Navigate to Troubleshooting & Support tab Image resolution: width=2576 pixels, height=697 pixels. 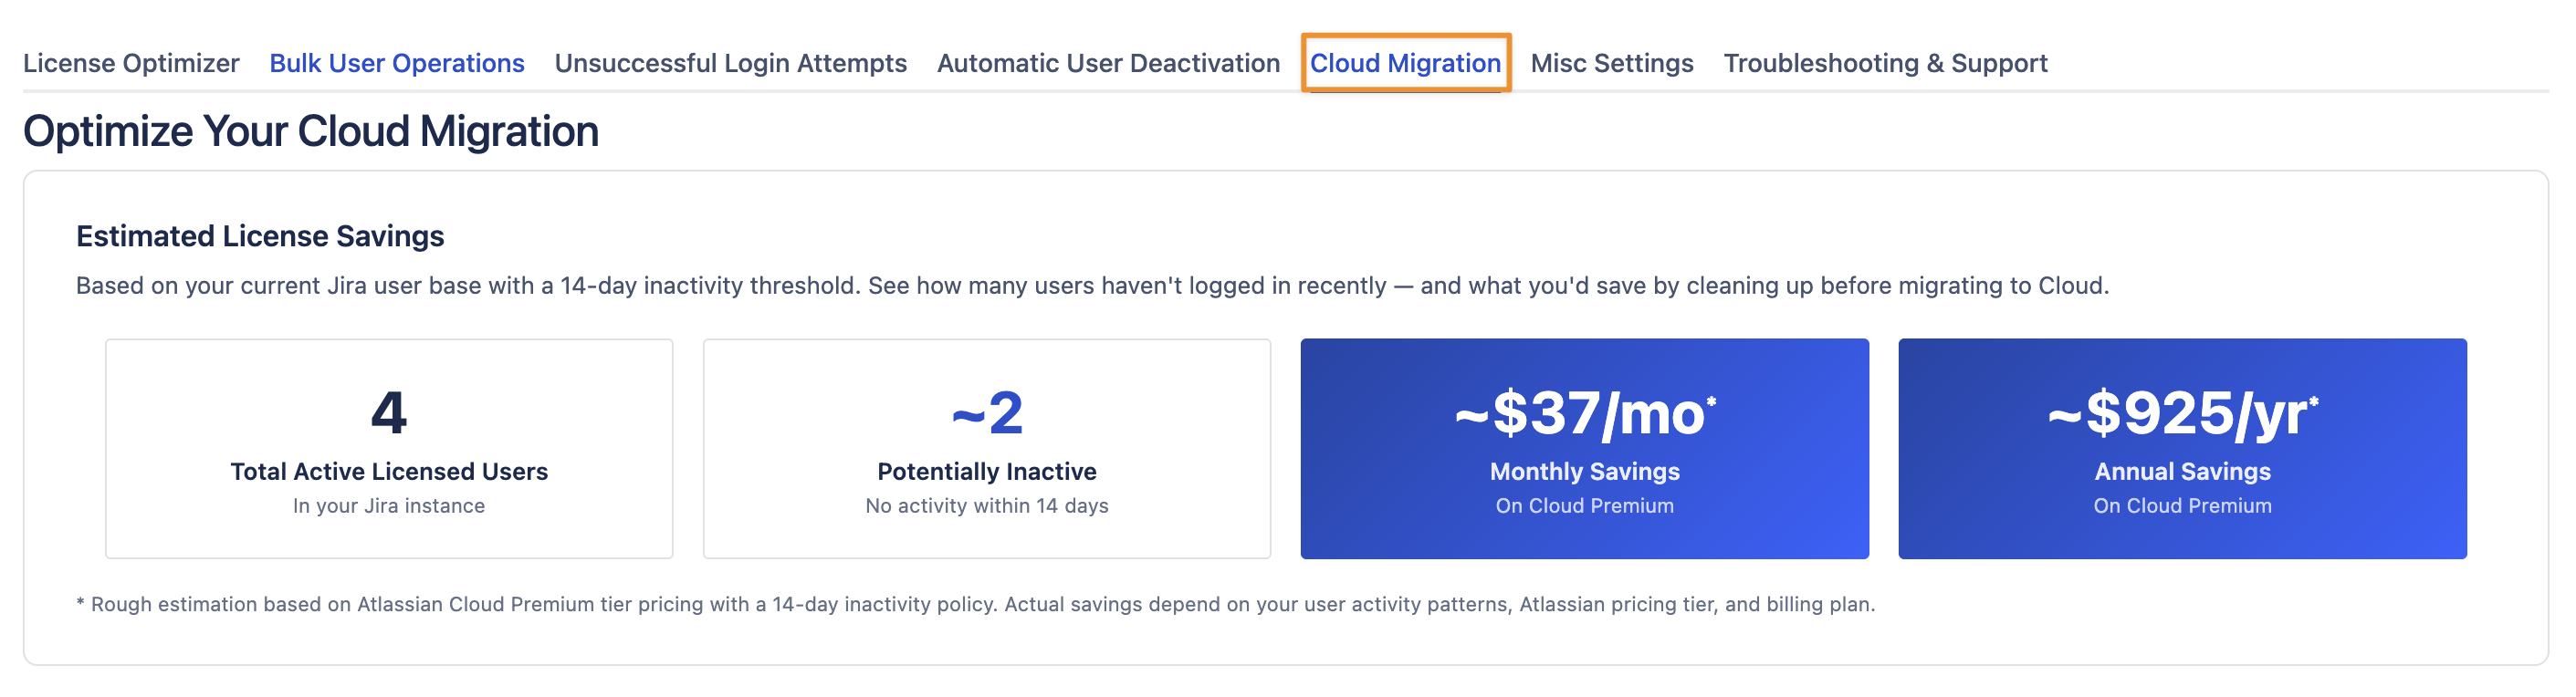pos(1885,63)
